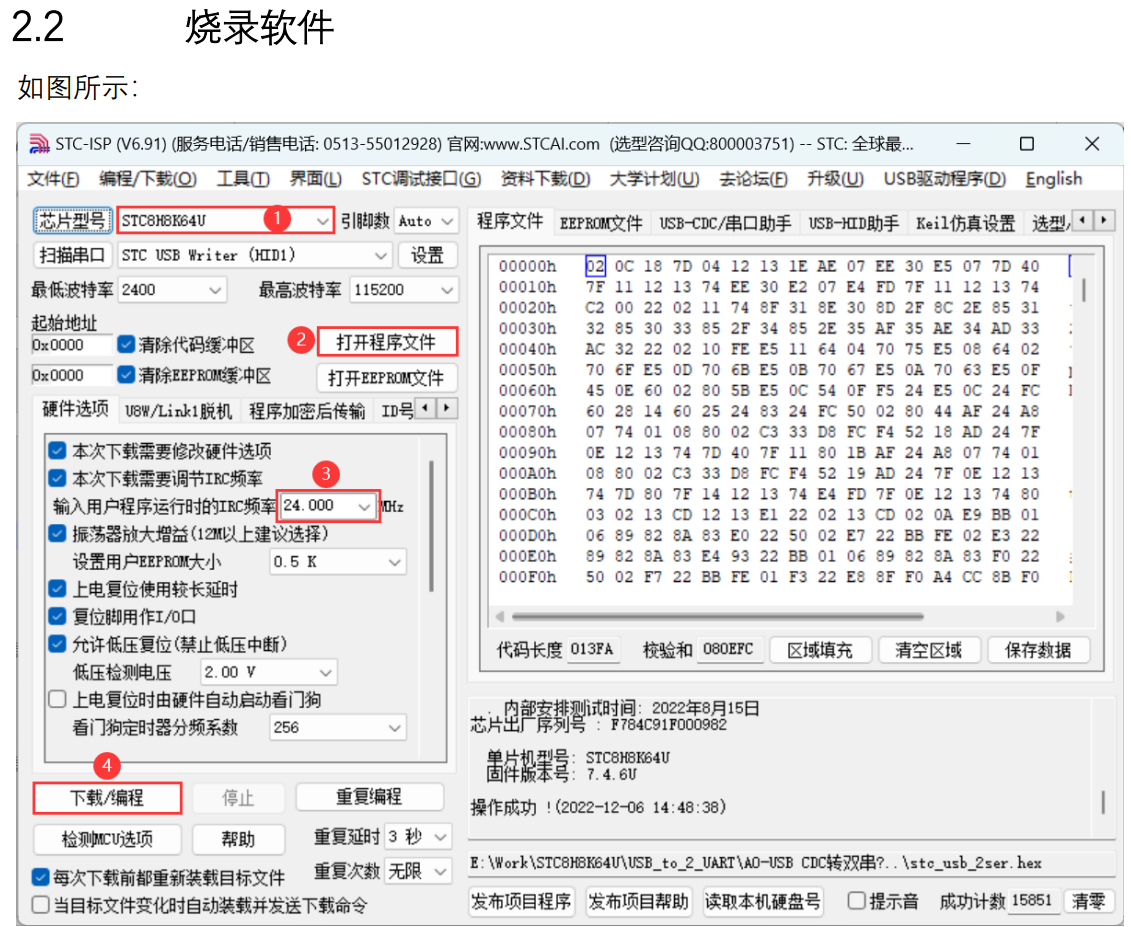
Task: Click hardware options vertical scrollbar
Action: pos(431,526)
